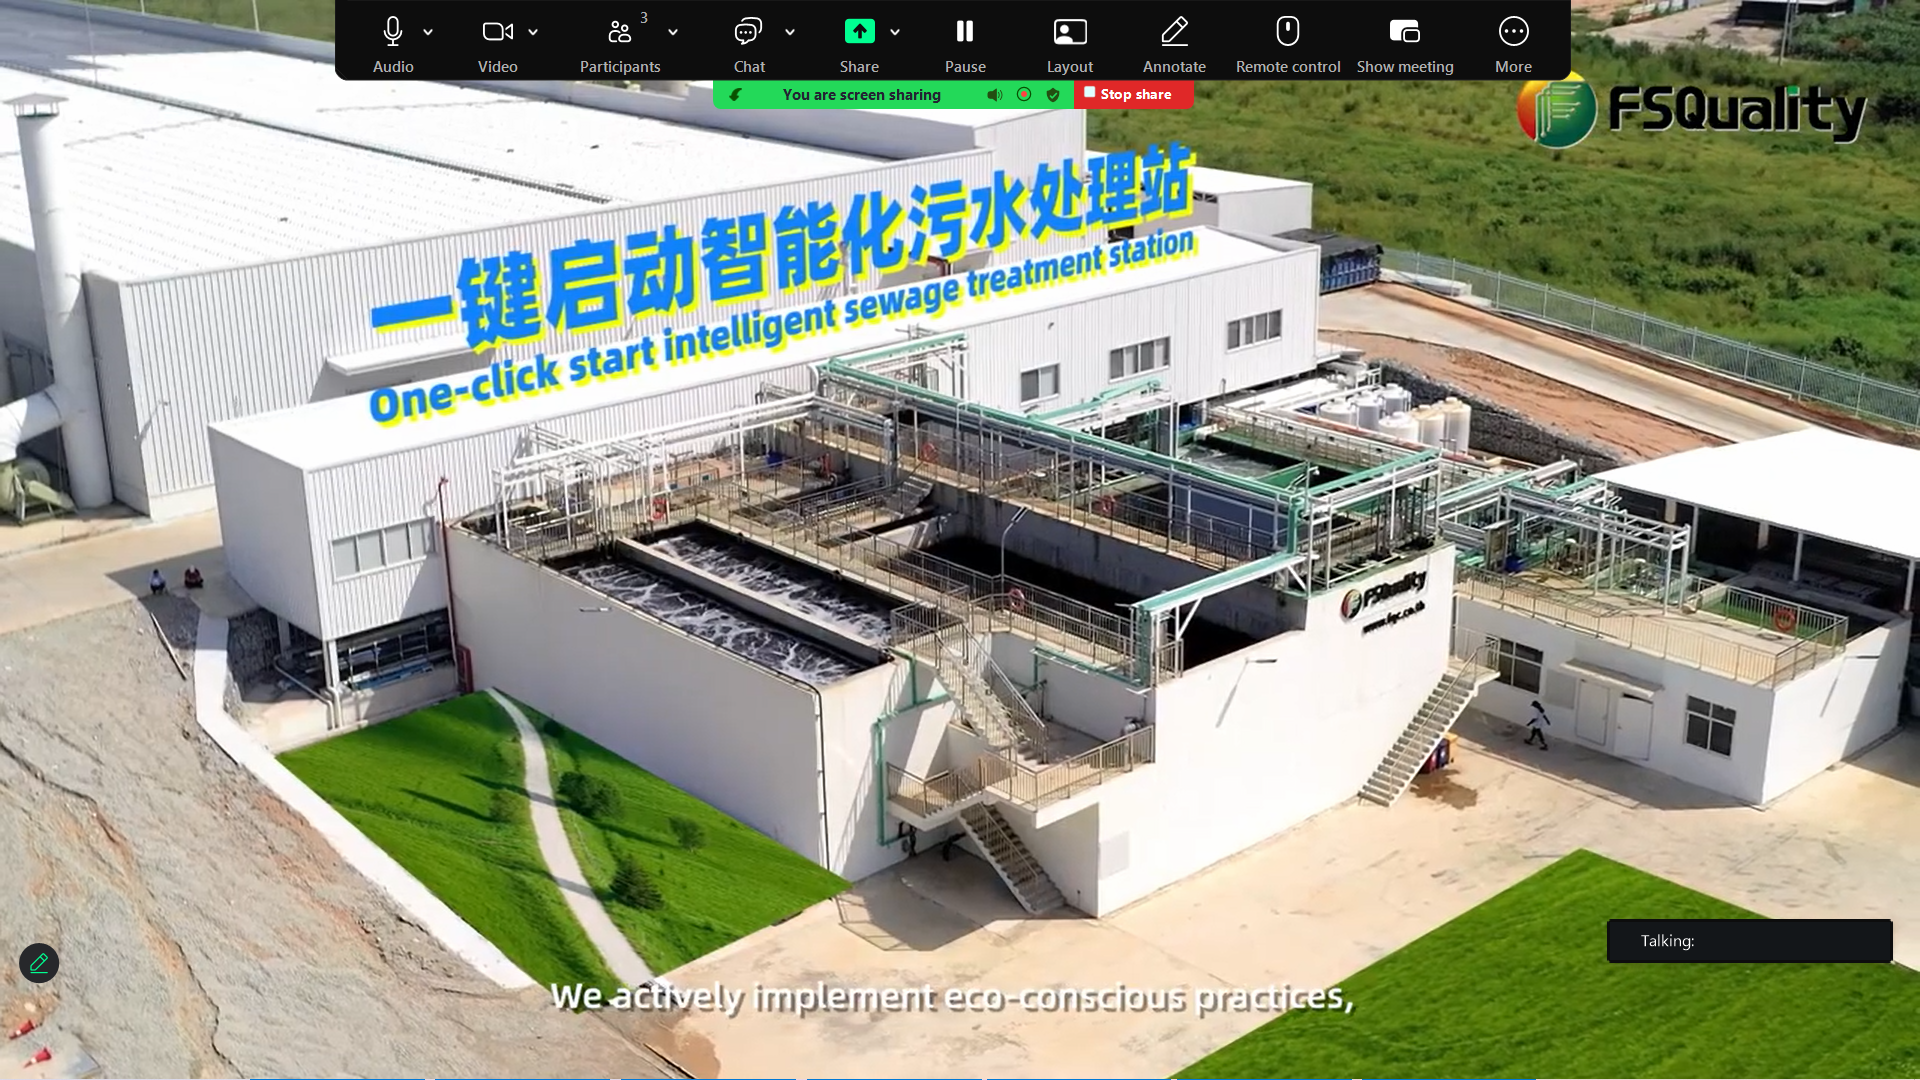Click Show meeting
Viewport: 1920px width, 1080px height.
point(1404,32)
